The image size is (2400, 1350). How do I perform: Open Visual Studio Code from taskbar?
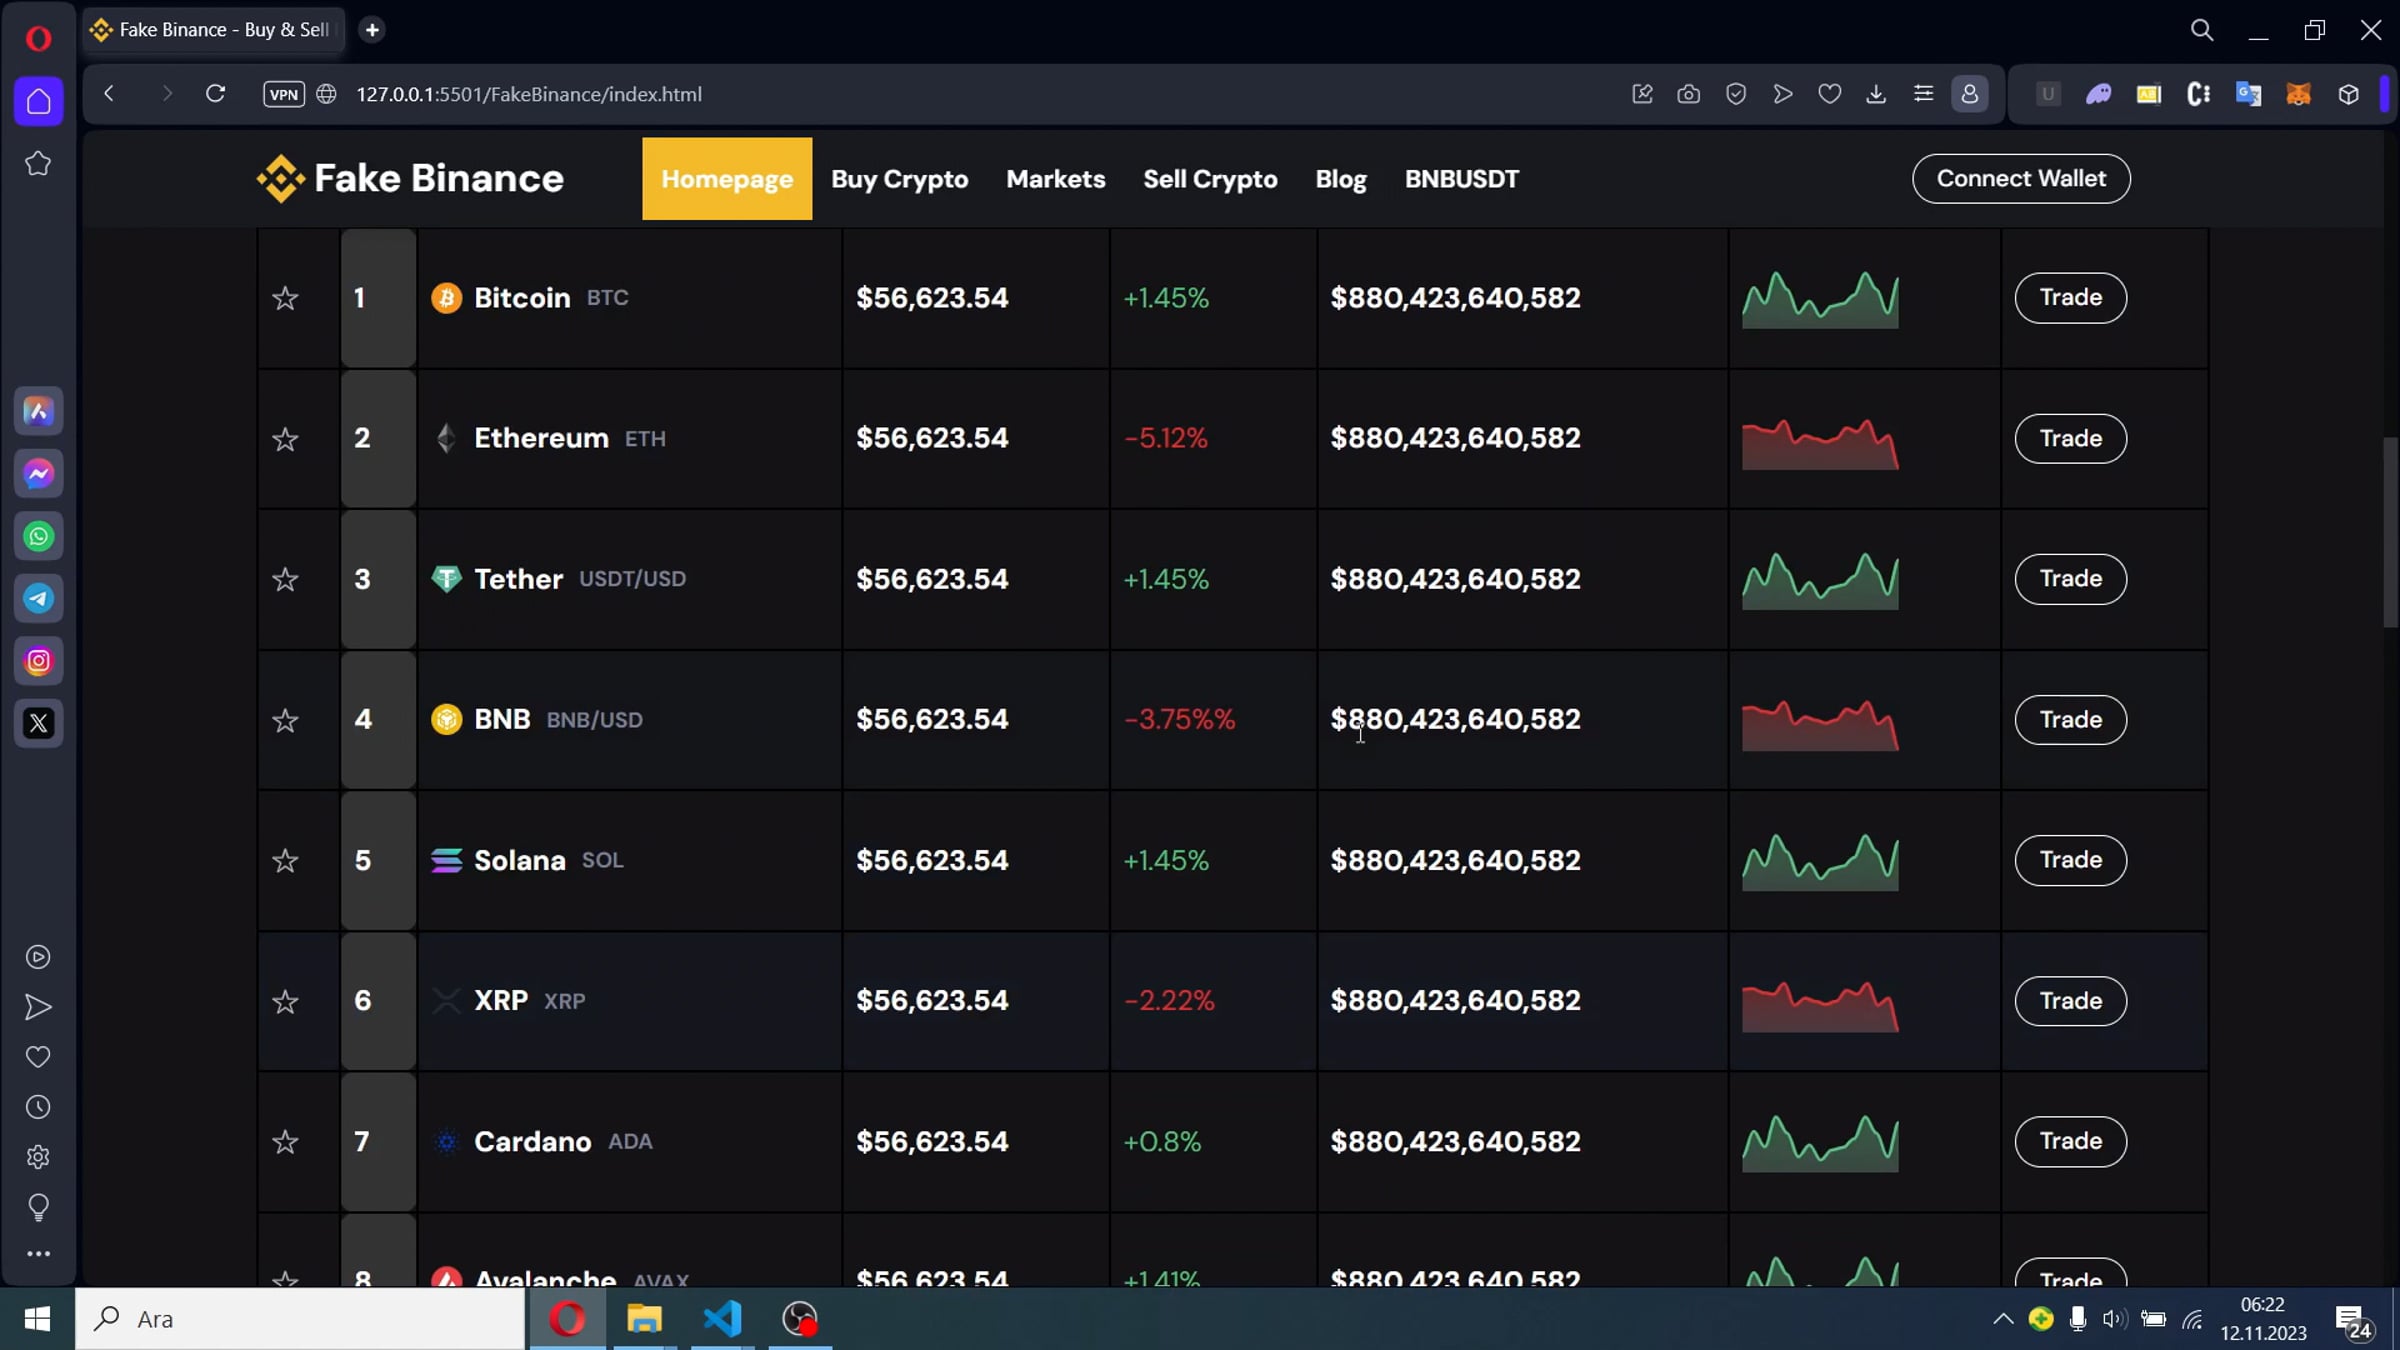722,1319
